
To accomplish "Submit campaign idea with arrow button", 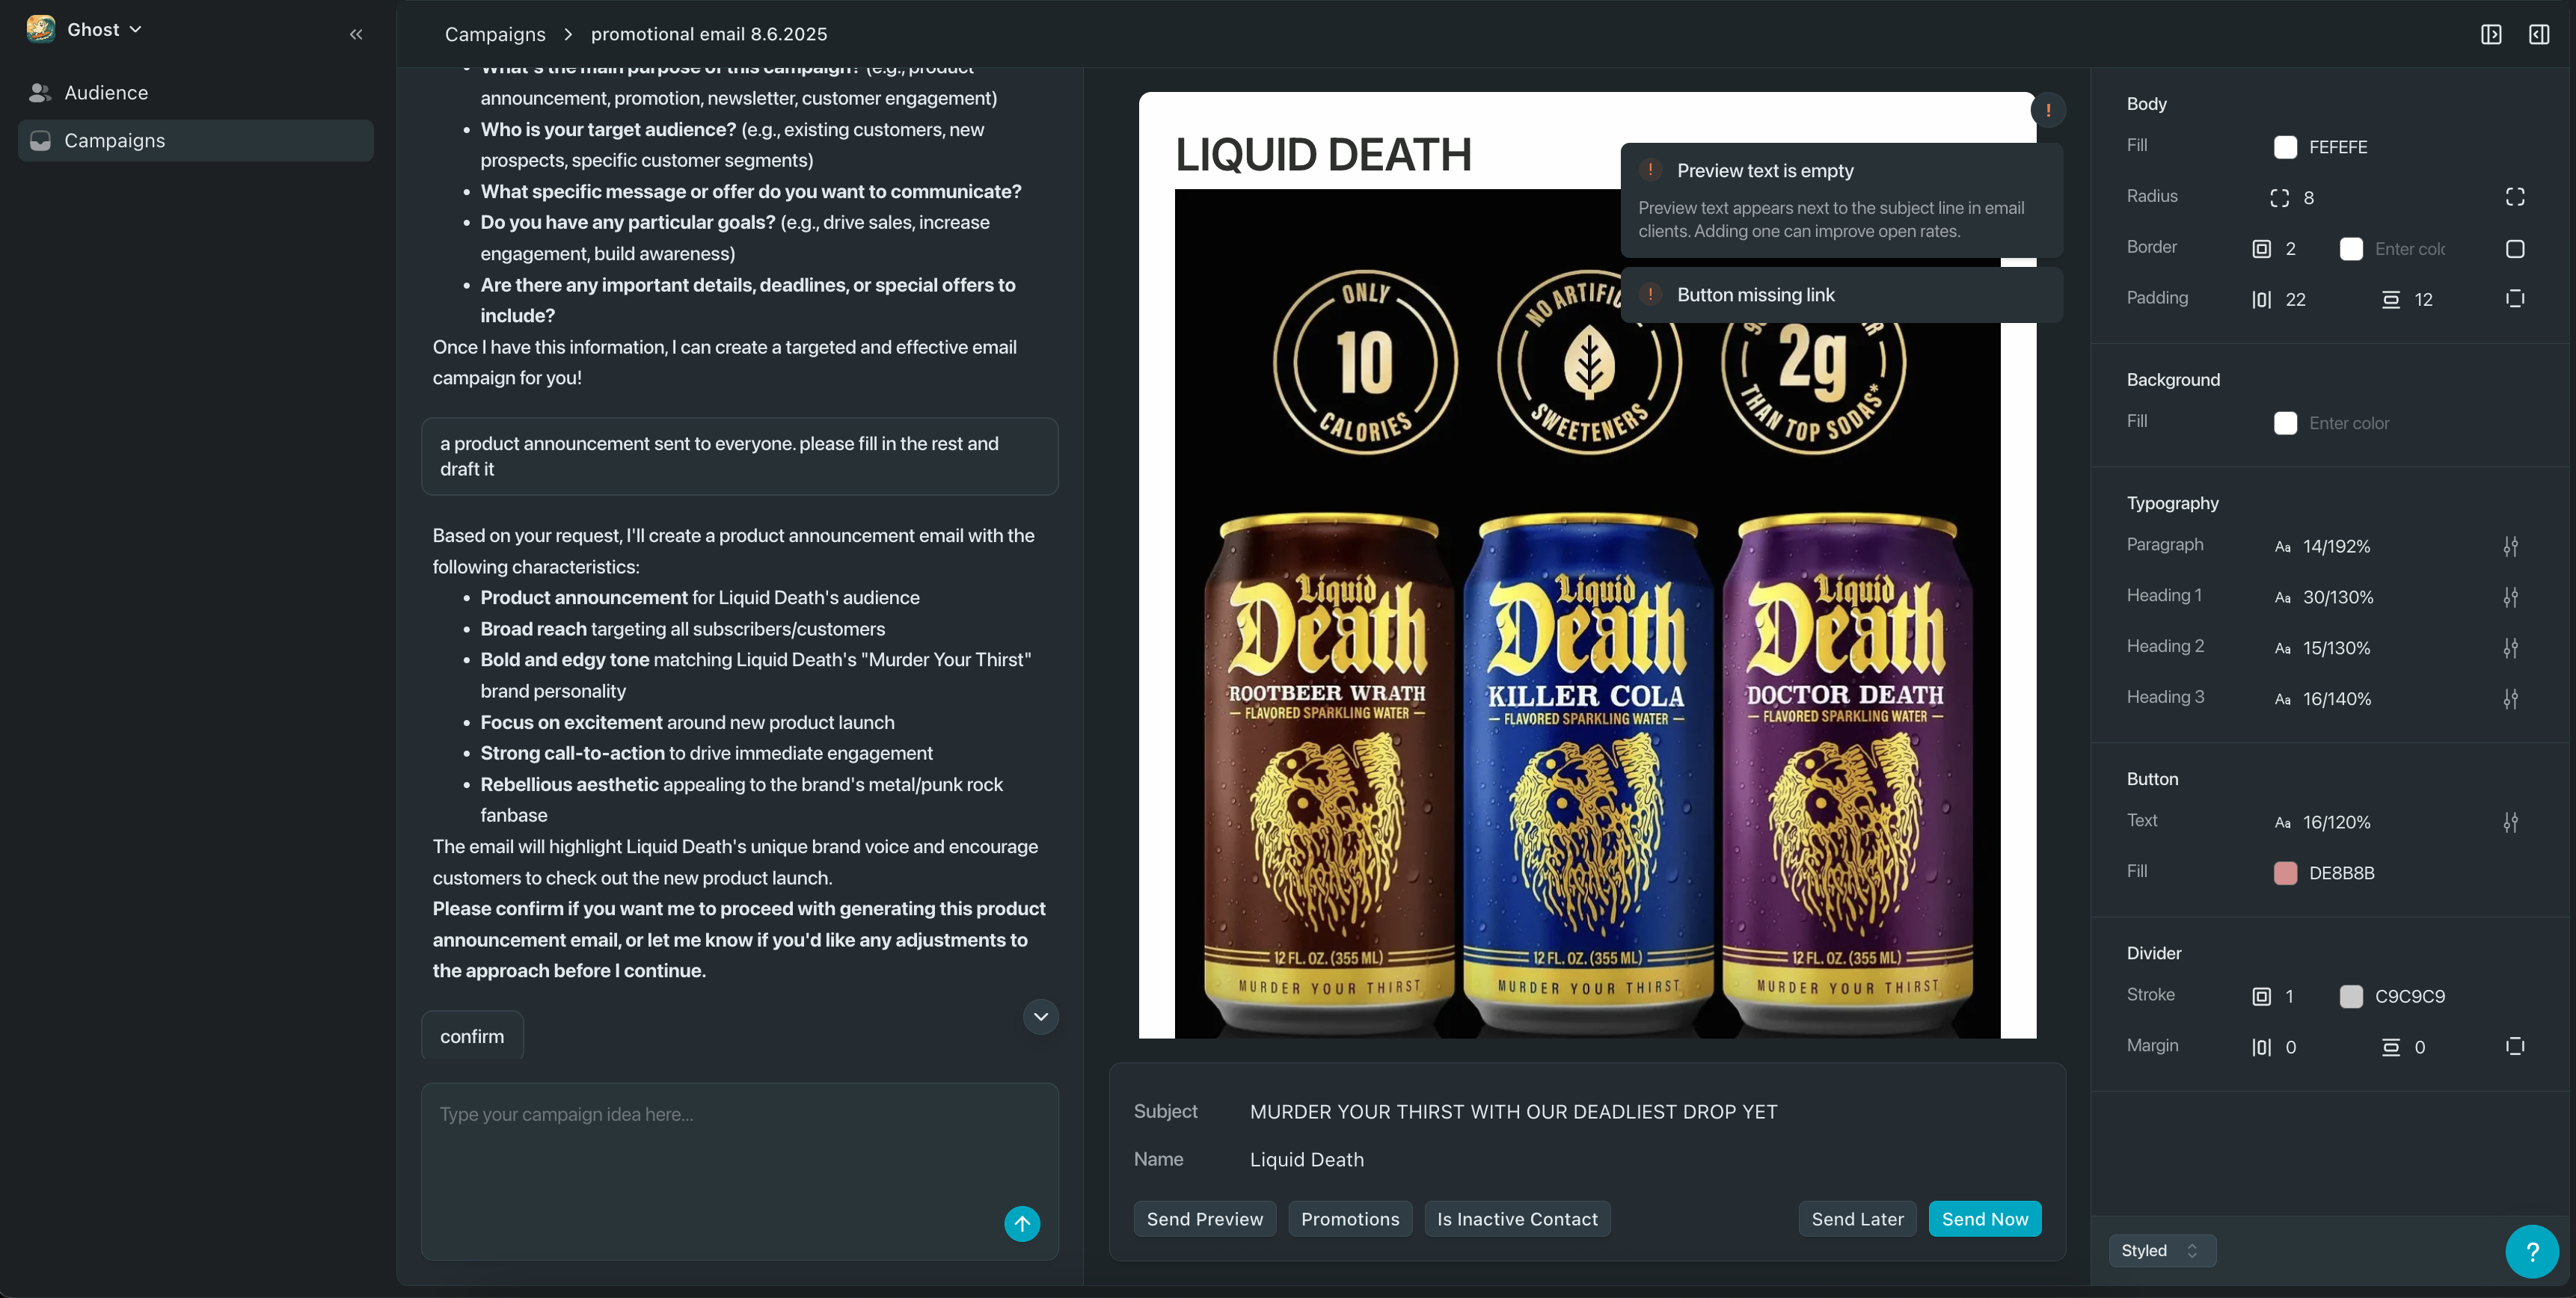I will pos(1021,1223).
